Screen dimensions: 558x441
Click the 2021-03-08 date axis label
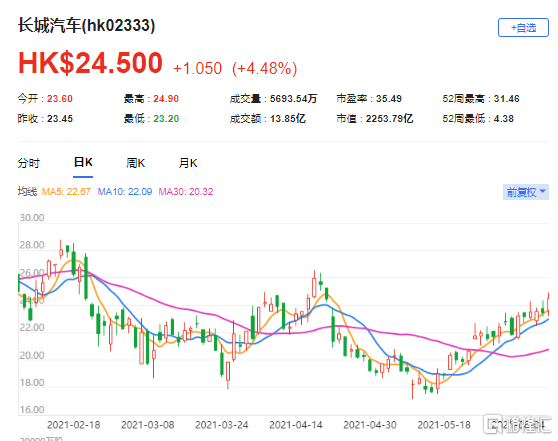click(x=148, y=425)
